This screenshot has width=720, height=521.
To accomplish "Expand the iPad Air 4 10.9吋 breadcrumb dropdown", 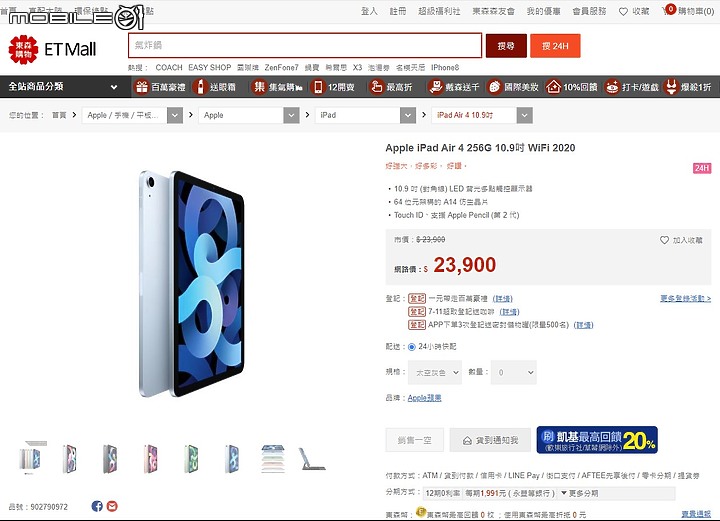I will click(x=525, y=115).
